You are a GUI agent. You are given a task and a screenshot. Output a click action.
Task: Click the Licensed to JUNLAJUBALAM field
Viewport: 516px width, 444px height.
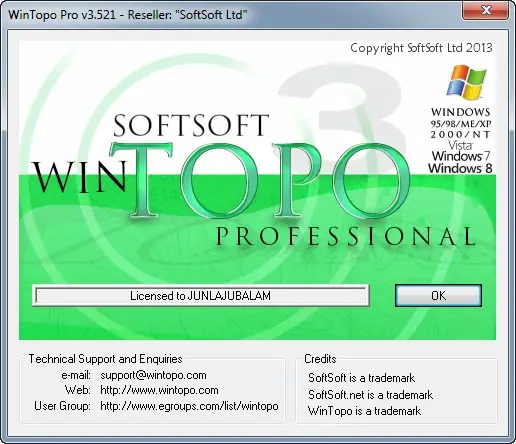(x=201, y=296)
